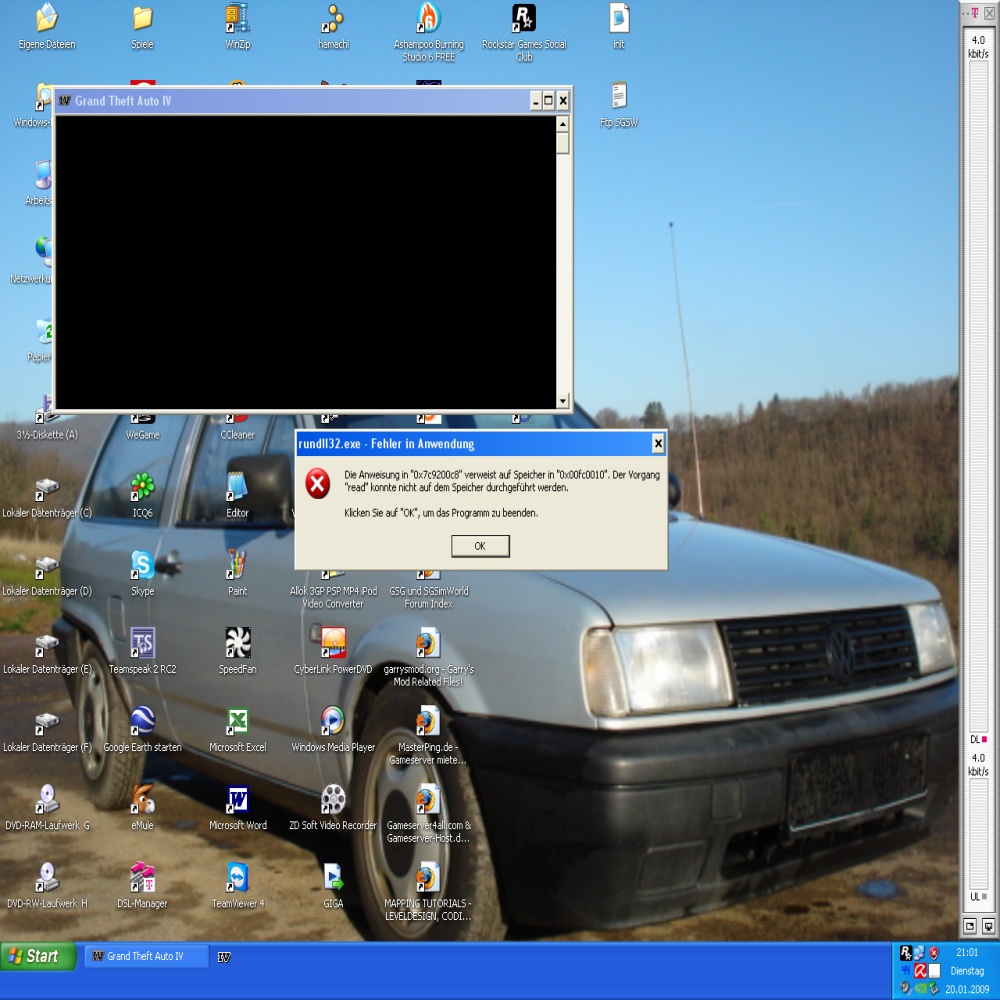Select the Teamspeak 2 RC2 shortcut
This screenshot has height=1000, width=1000.
(x=142, y=643)
